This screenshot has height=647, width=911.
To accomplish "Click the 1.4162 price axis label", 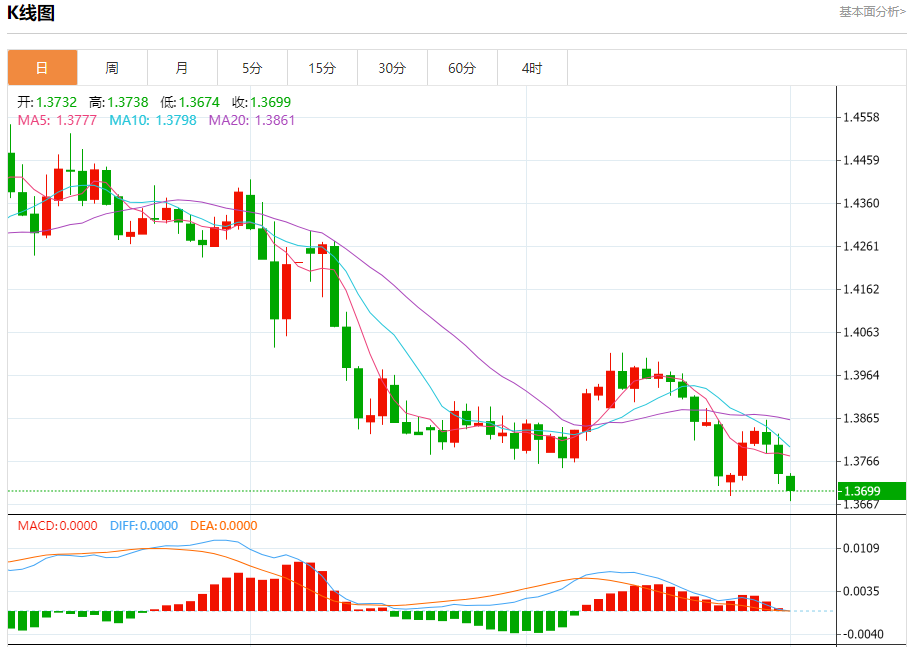I will pyautogui.click(x=861, y=289).
